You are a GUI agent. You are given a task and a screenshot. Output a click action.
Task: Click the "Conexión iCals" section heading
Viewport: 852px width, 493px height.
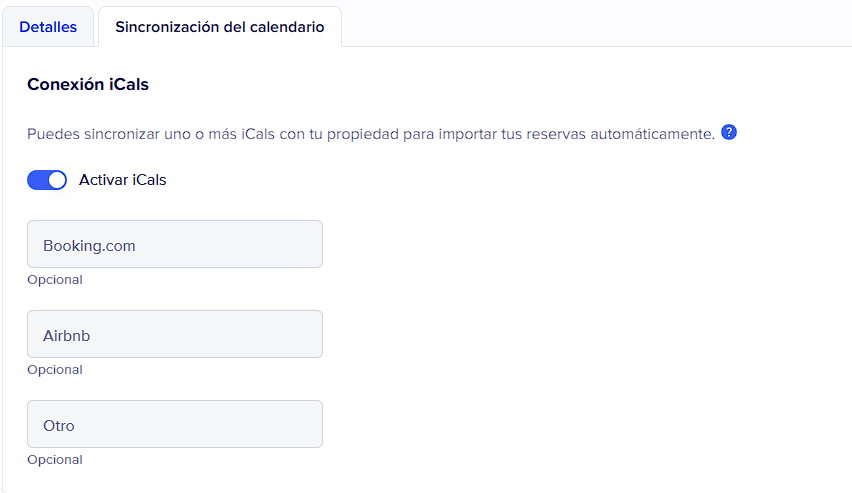(x=88, y=85)
